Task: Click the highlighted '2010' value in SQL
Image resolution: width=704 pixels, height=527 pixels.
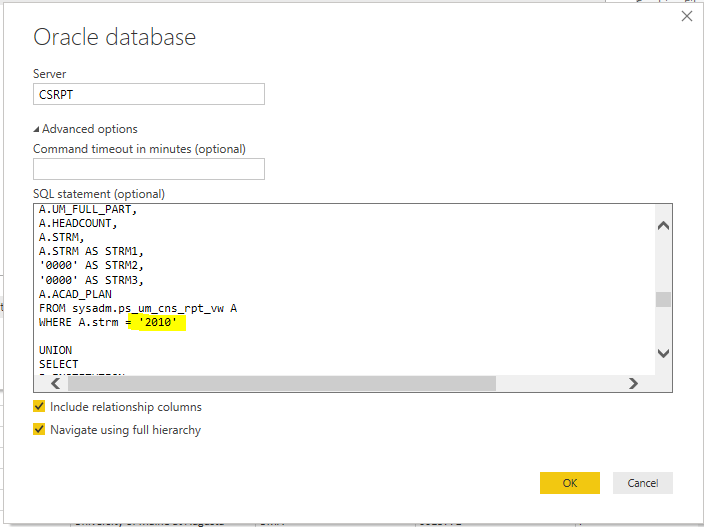Action: point(157,322)
